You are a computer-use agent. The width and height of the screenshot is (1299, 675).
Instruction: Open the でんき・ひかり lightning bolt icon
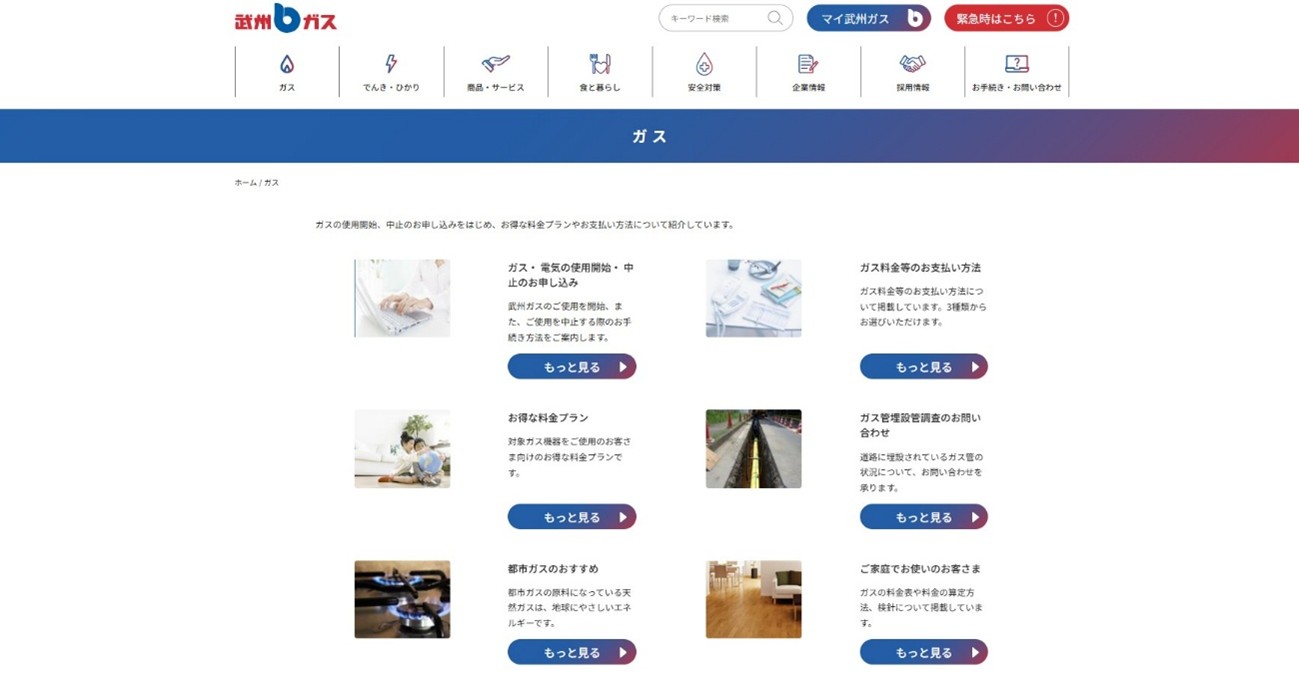point(391,64)
